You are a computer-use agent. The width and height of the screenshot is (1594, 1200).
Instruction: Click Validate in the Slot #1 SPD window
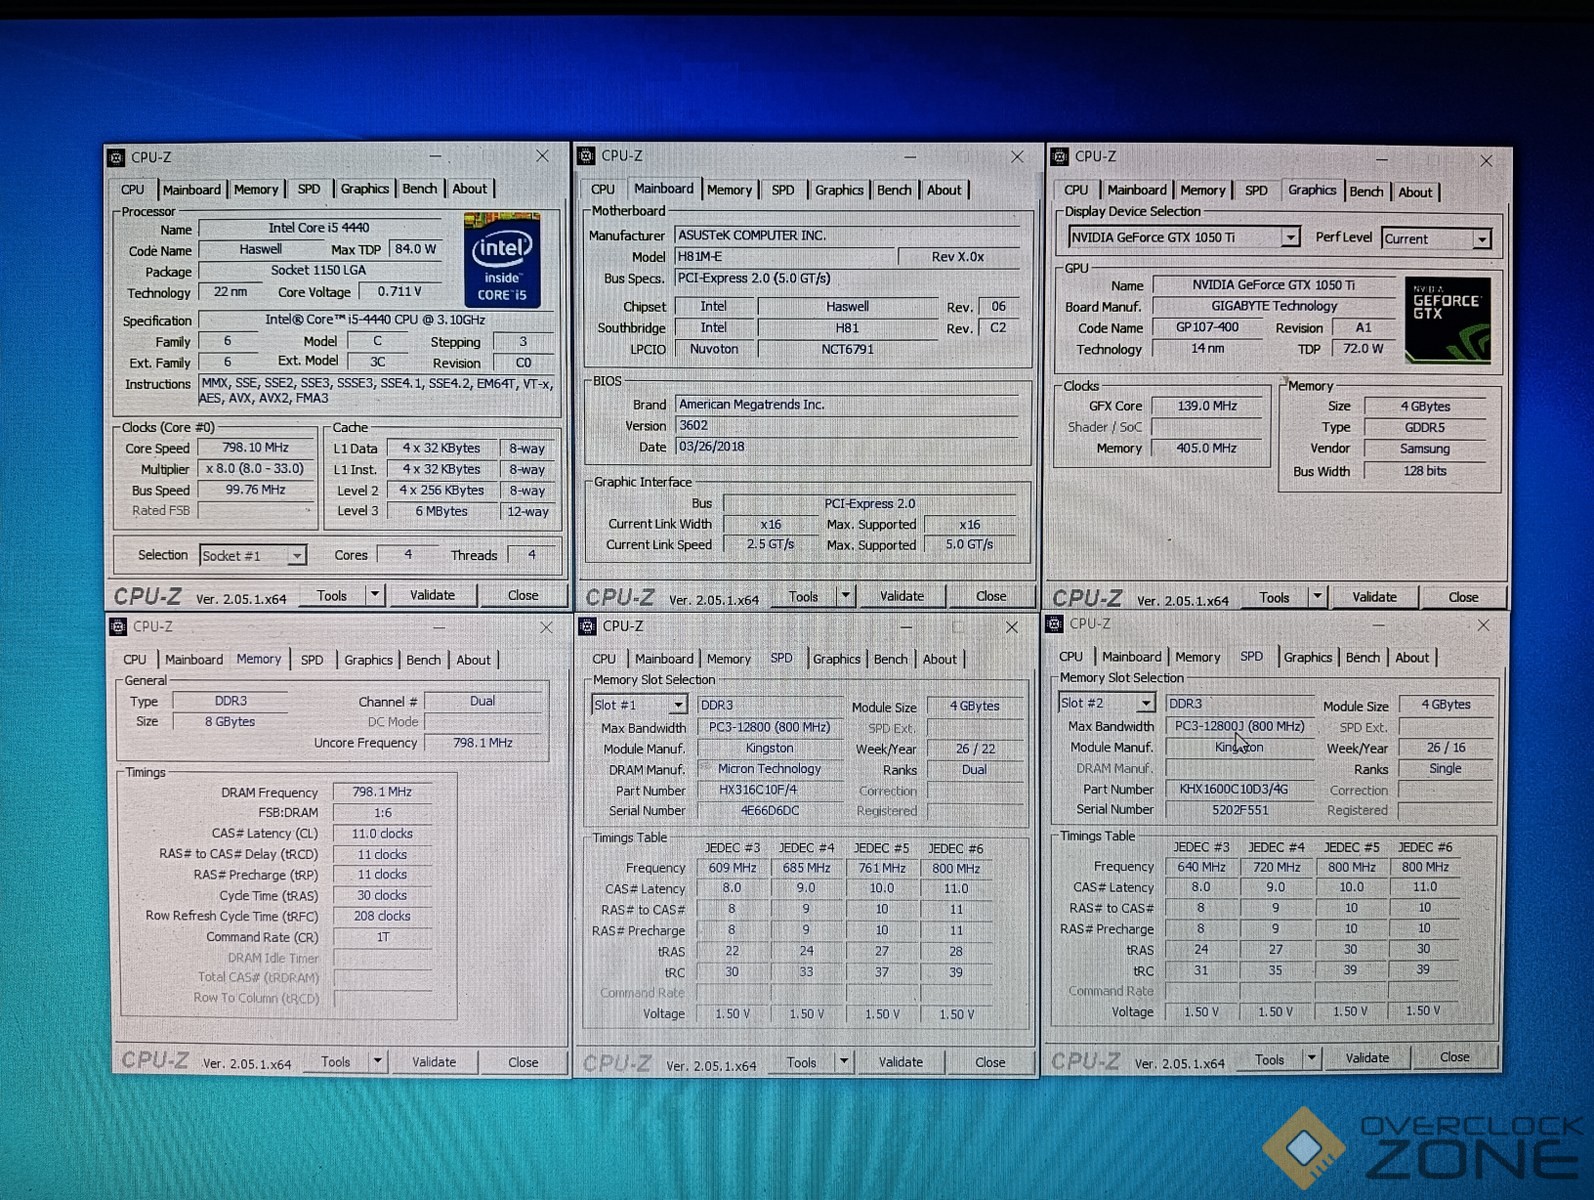(x=901, y=1062)
